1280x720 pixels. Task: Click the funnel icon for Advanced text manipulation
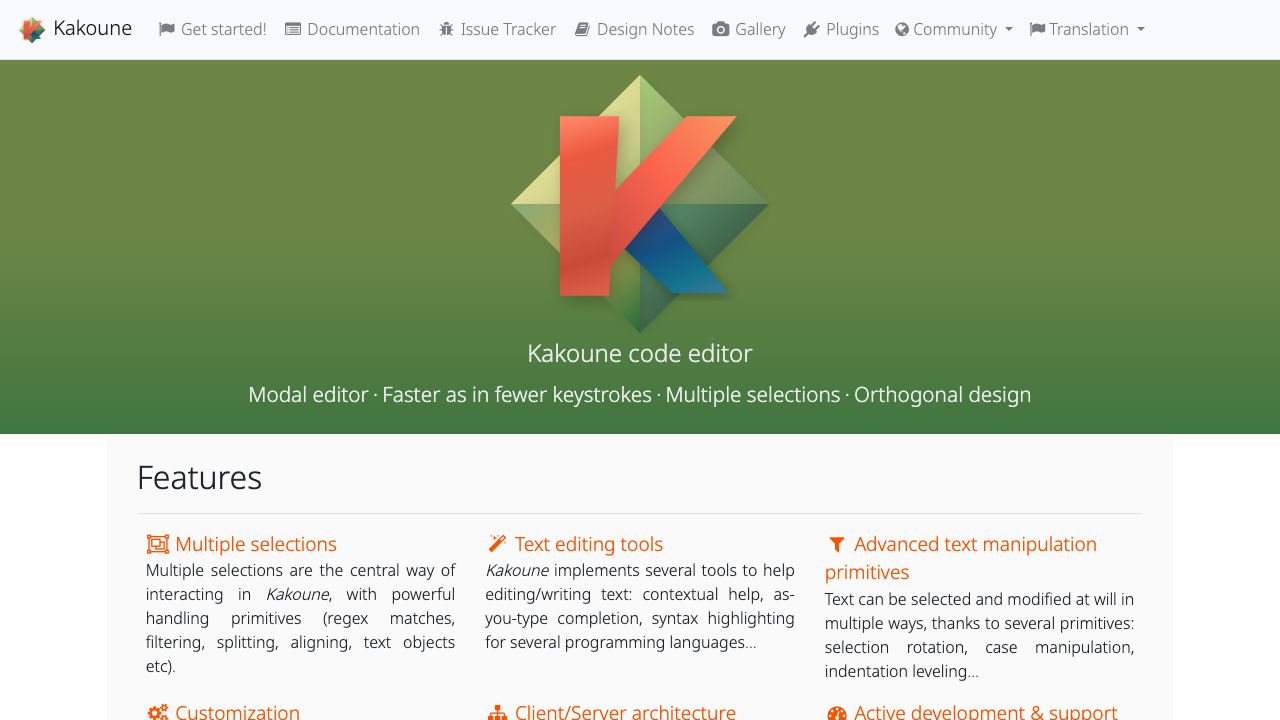click(837, 544)
